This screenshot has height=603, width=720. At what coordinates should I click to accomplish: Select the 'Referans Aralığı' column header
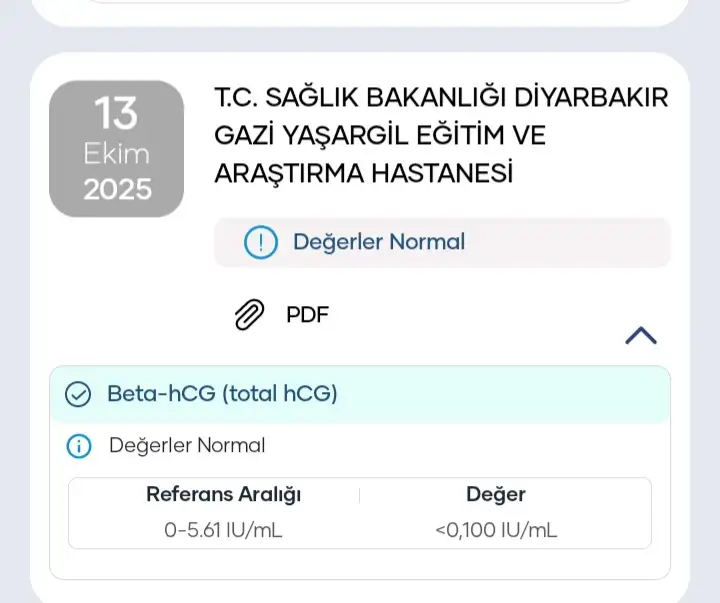click(x=223, y=494)
